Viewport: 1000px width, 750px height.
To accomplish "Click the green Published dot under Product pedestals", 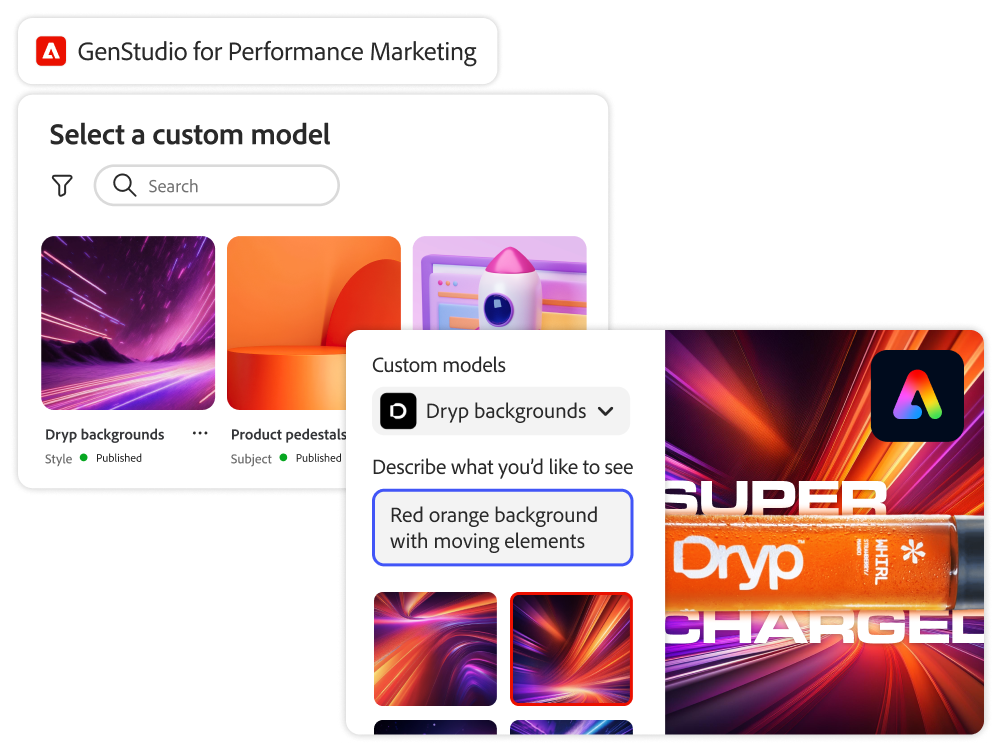I will pyautogui.click(x=283, y=458).
